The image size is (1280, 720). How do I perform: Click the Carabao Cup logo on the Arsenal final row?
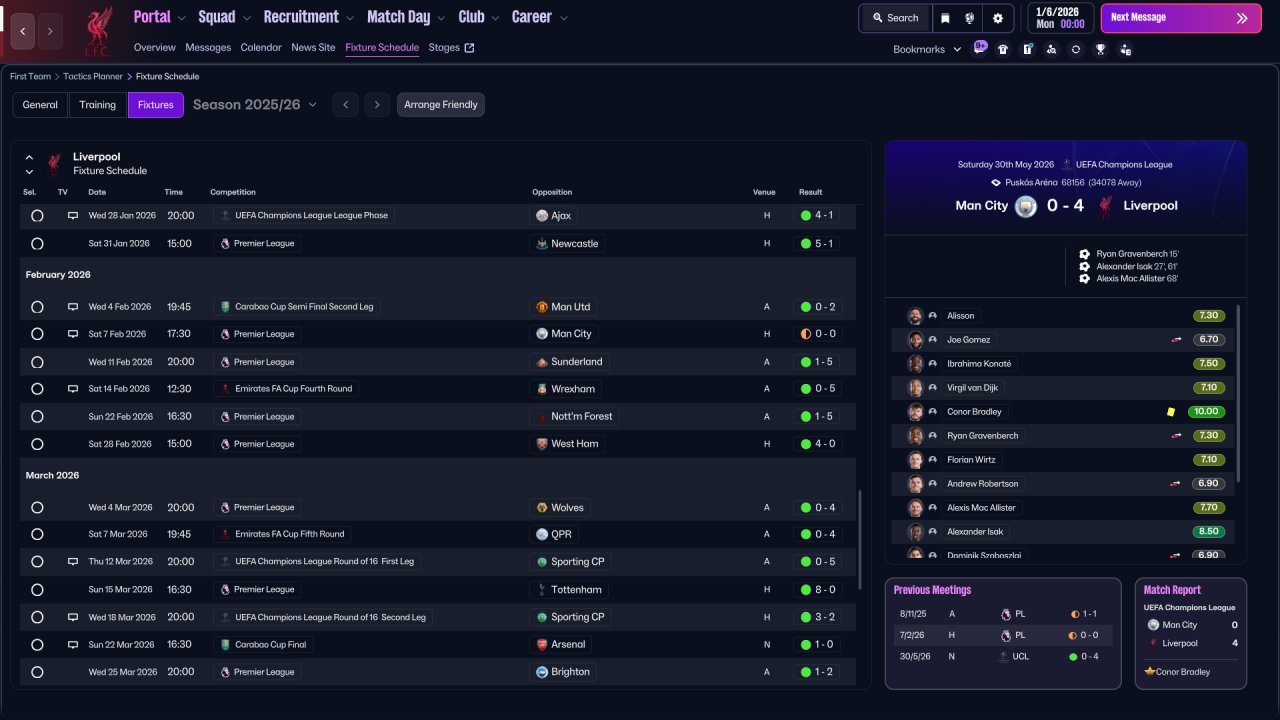coord(225,644)
